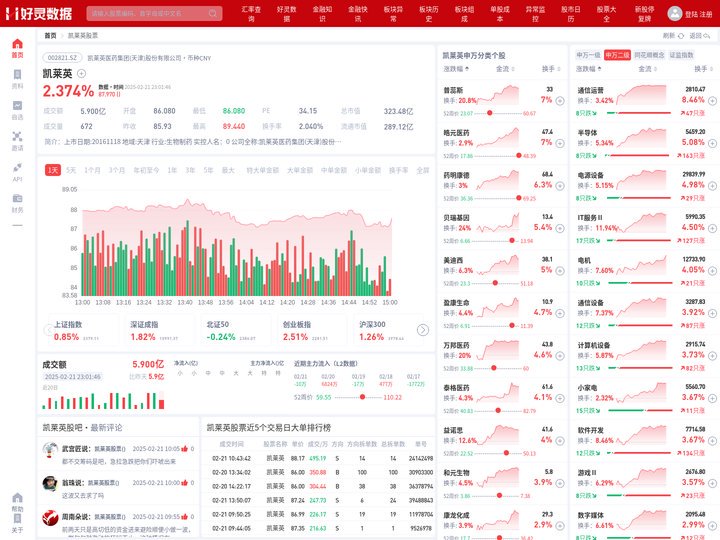Sort stocks list by 涨跌幅
The width and height of the screenshot is (720, 540).
(x=456, y=69)
